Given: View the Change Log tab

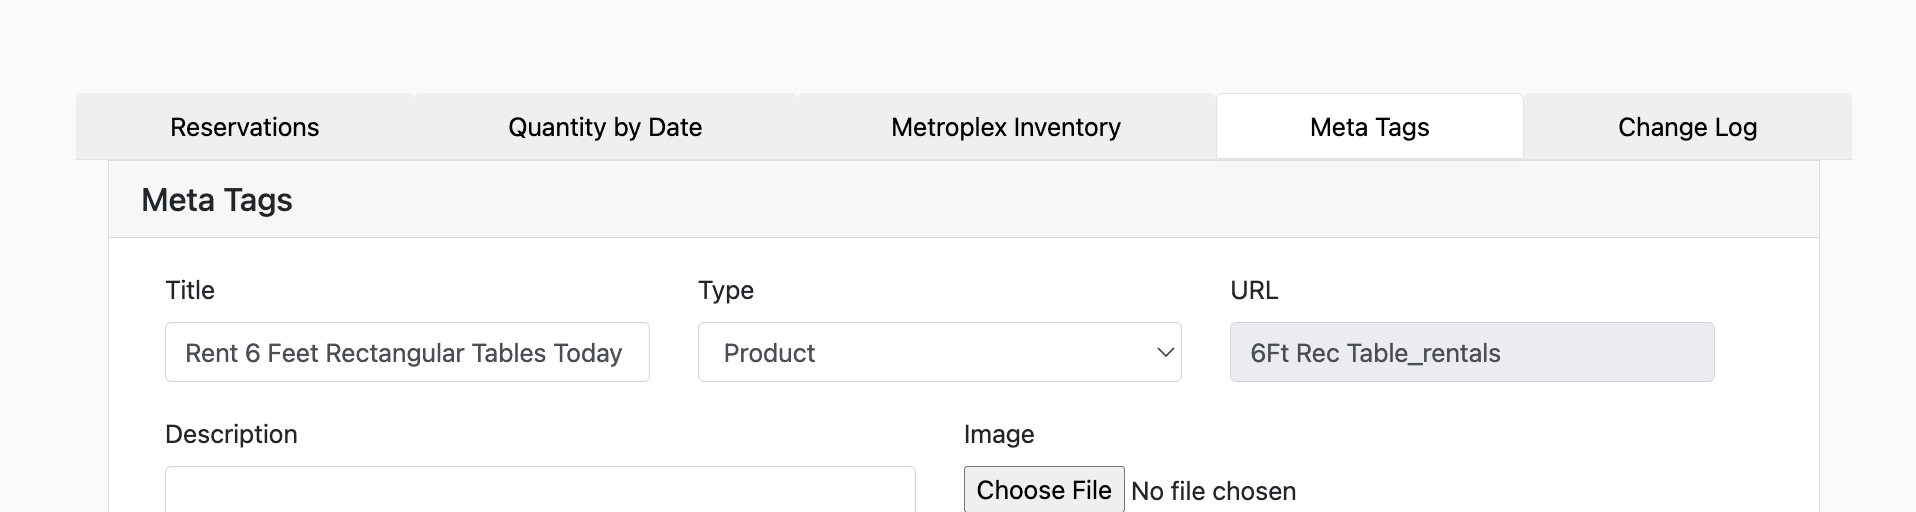Looking at the screenshot, I should (x=1687, y=127).
